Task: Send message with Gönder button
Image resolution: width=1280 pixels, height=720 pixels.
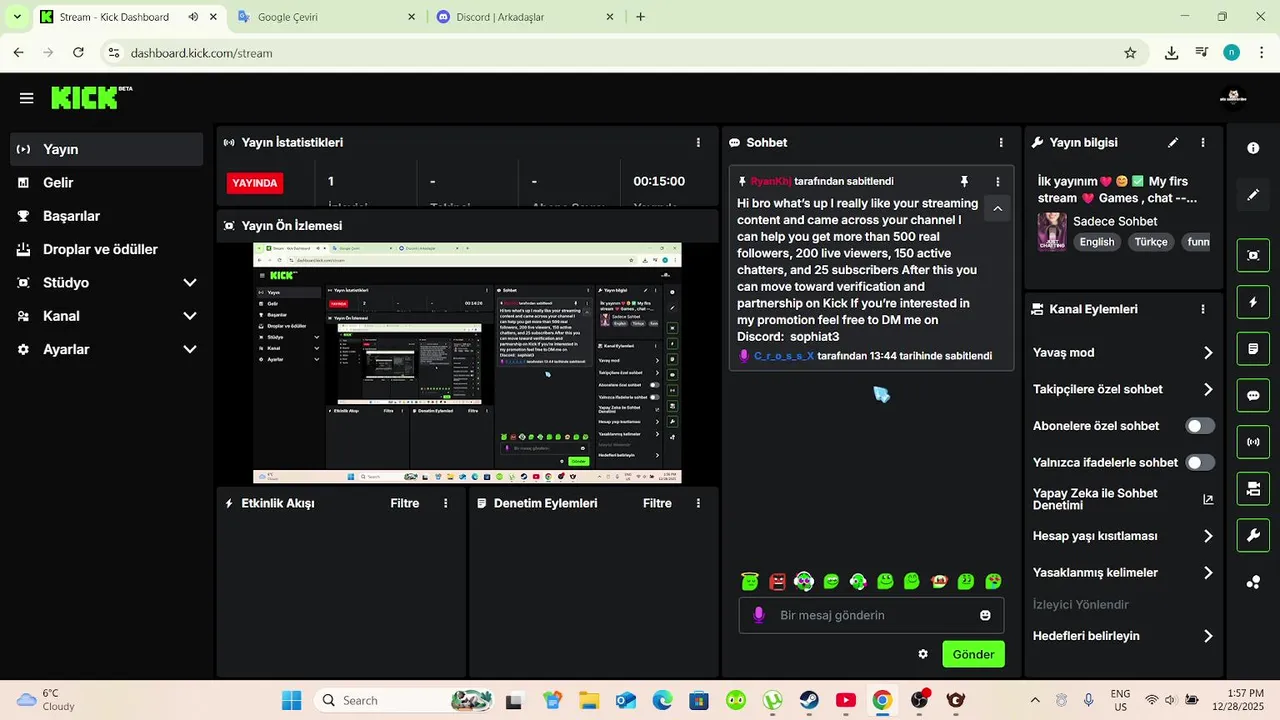Action: 973,654
